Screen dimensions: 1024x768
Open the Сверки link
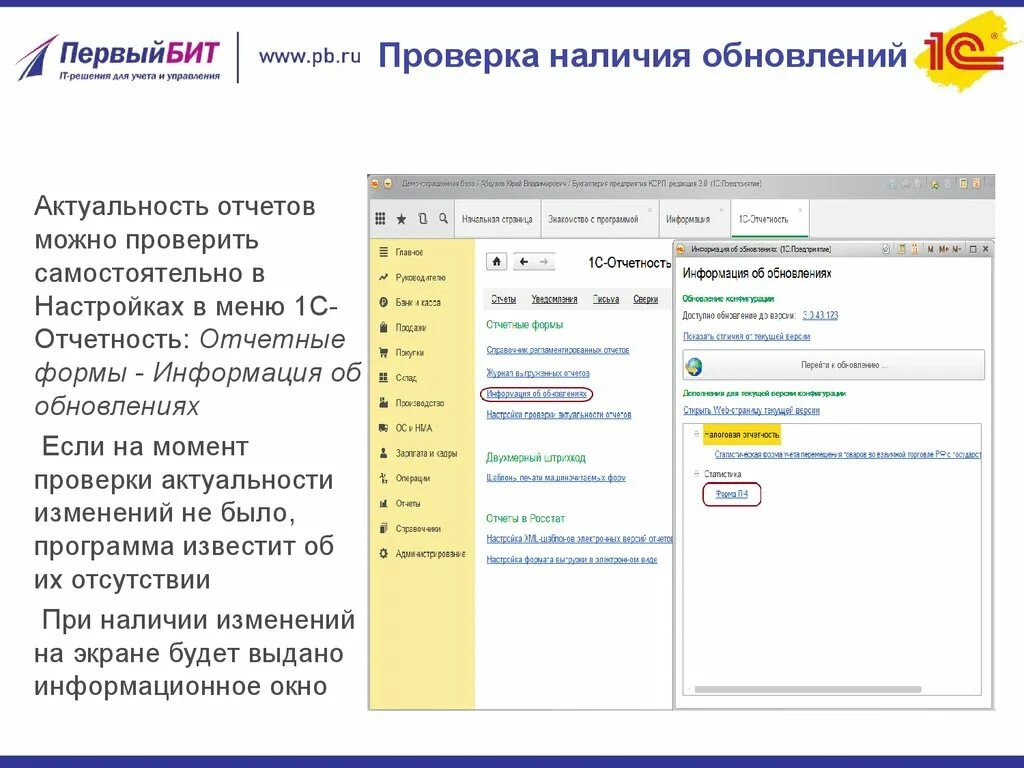645,299
